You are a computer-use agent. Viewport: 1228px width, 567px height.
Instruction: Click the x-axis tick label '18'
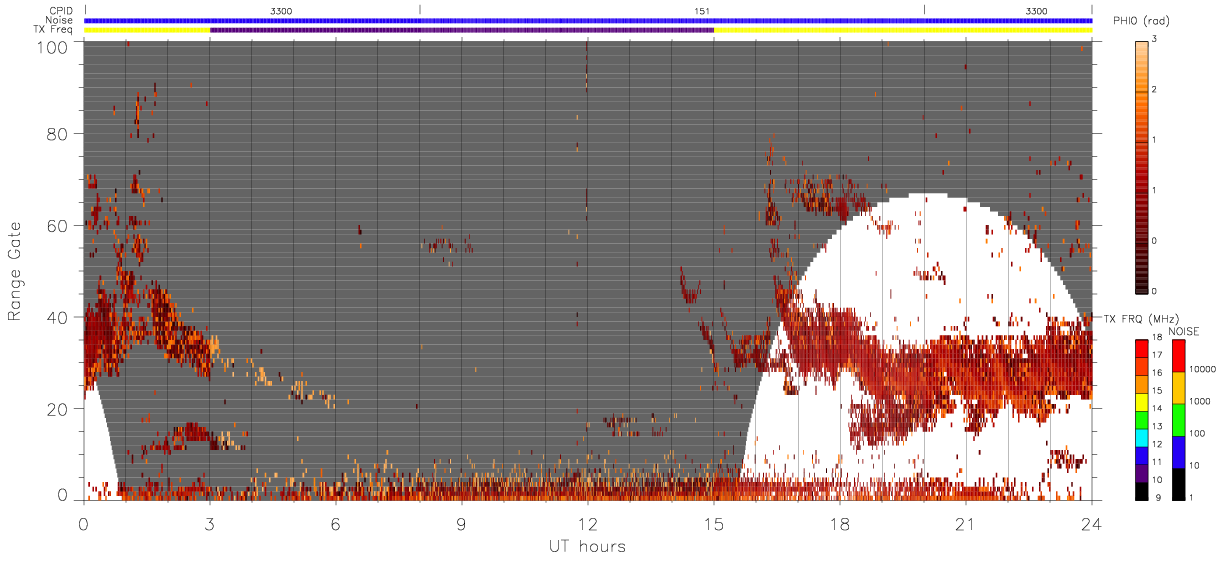pyautogui.click(x=840, y=523)
